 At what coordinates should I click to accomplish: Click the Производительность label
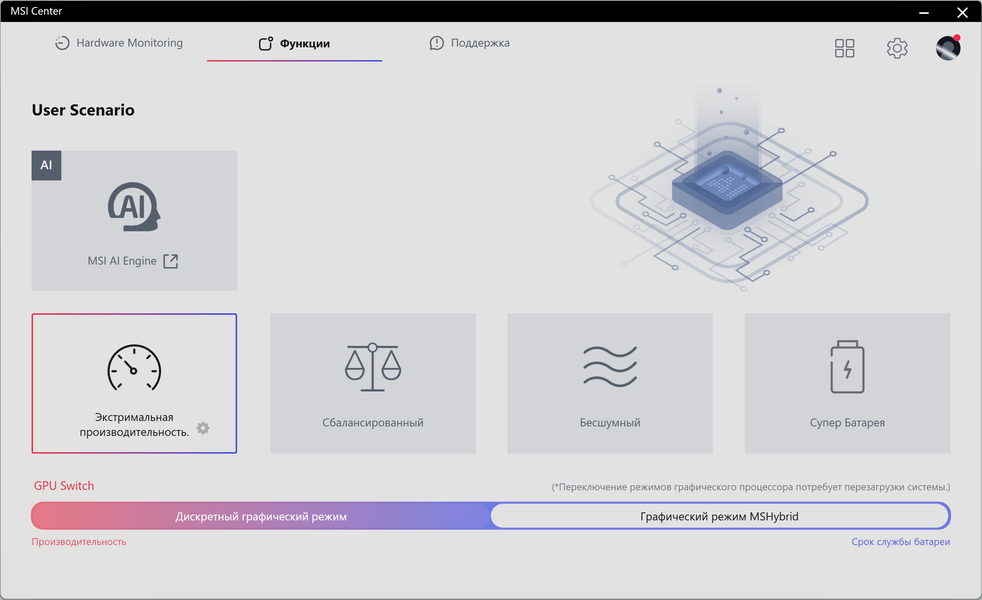[x=79, y=542]
